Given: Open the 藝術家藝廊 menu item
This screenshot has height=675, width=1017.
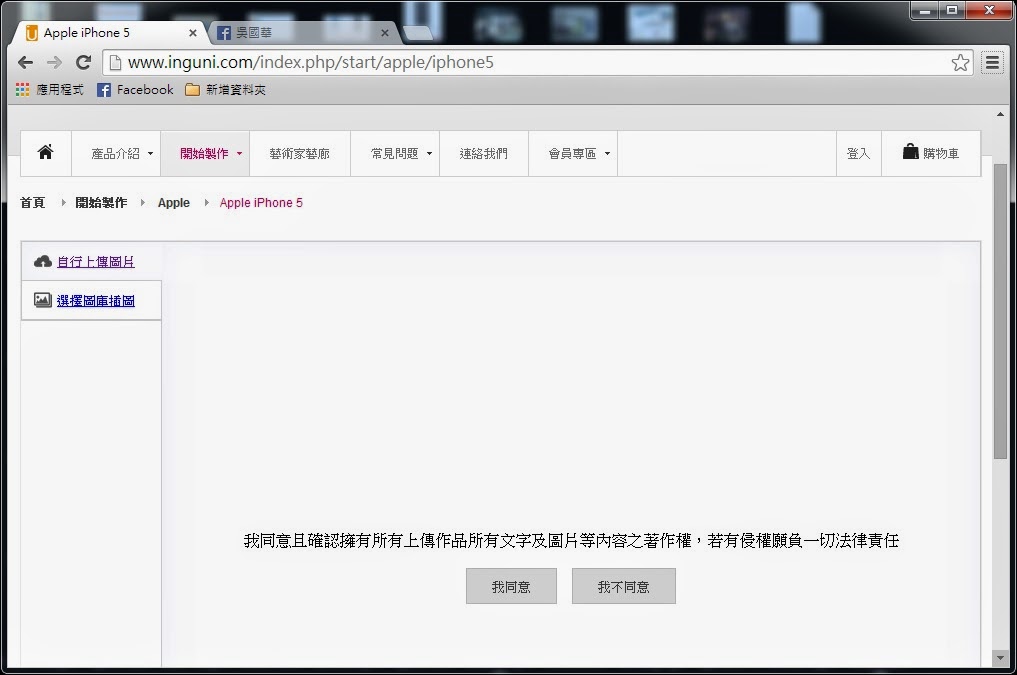Looking at the screenshot, I should click(x=300, y=153).
